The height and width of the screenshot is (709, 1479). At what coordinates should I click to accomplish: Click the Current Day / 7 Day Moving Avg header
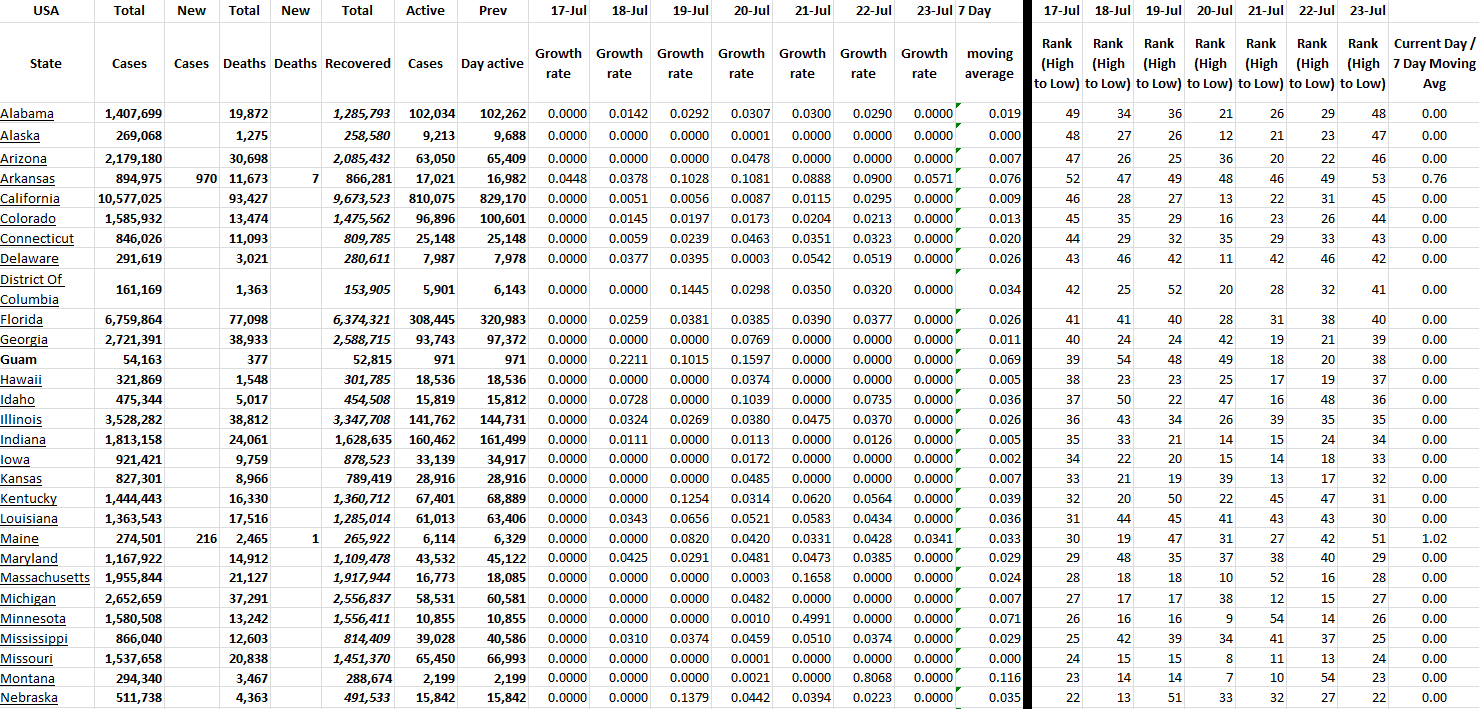(x=1433, y=63)
